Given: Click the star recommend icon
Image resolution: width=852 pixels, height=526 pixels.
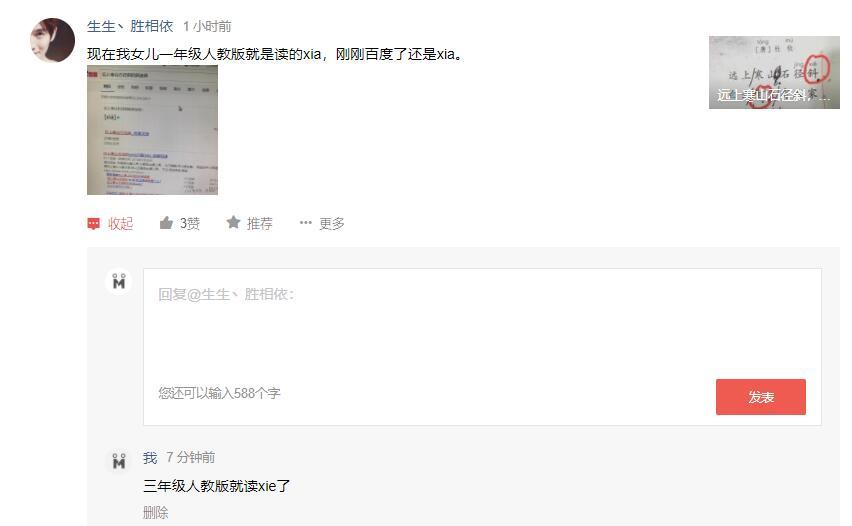Looking at the screenshot, I should pyautogui.click(x=233, y=222).
